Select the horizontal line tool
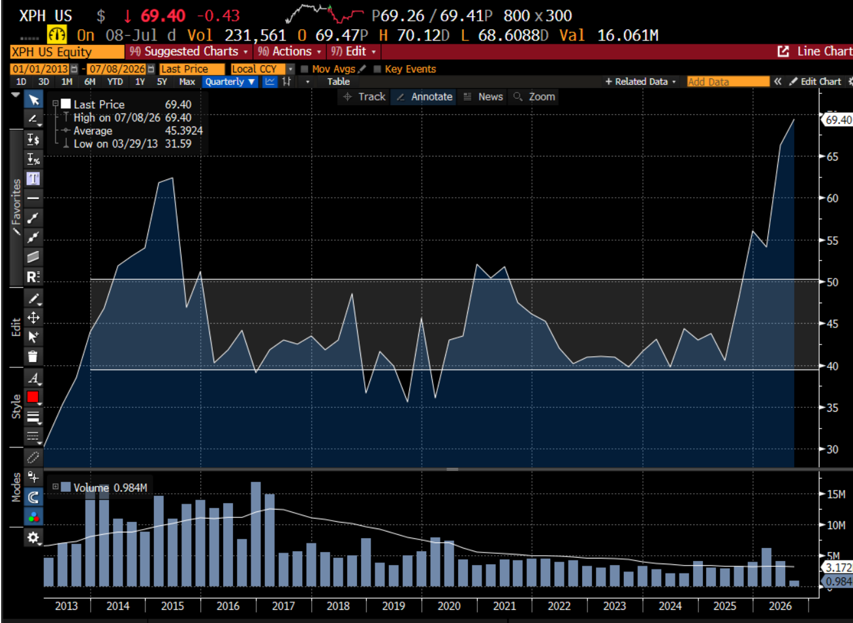The width and height of the screenshot is (853, 623). tap(33, 198)
